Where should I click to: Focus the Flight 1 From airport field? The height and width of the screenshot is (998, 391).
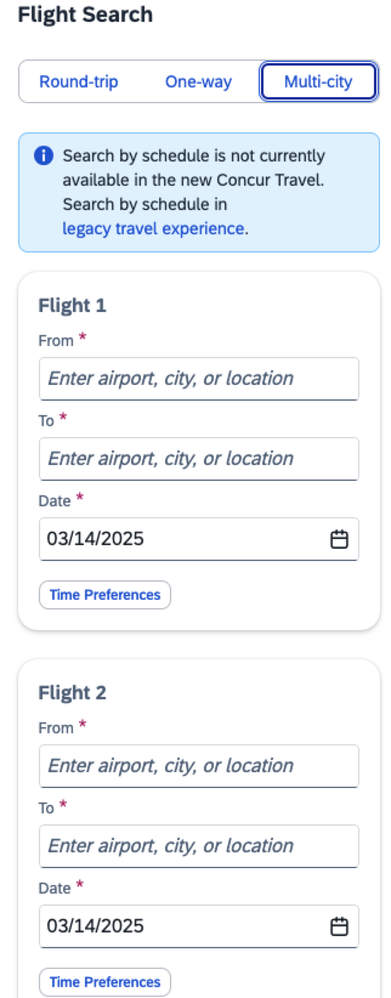click(x=199, y=379)
